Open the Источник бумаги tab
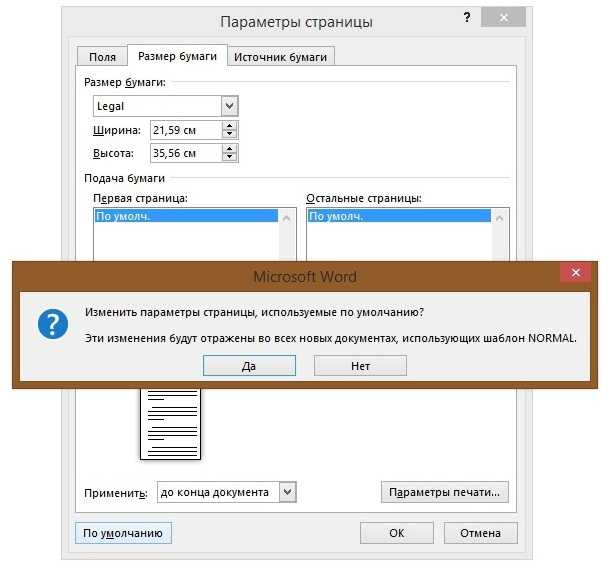This screenshot has width=613, height=577. pyautogui.click(x=280, y=57)
